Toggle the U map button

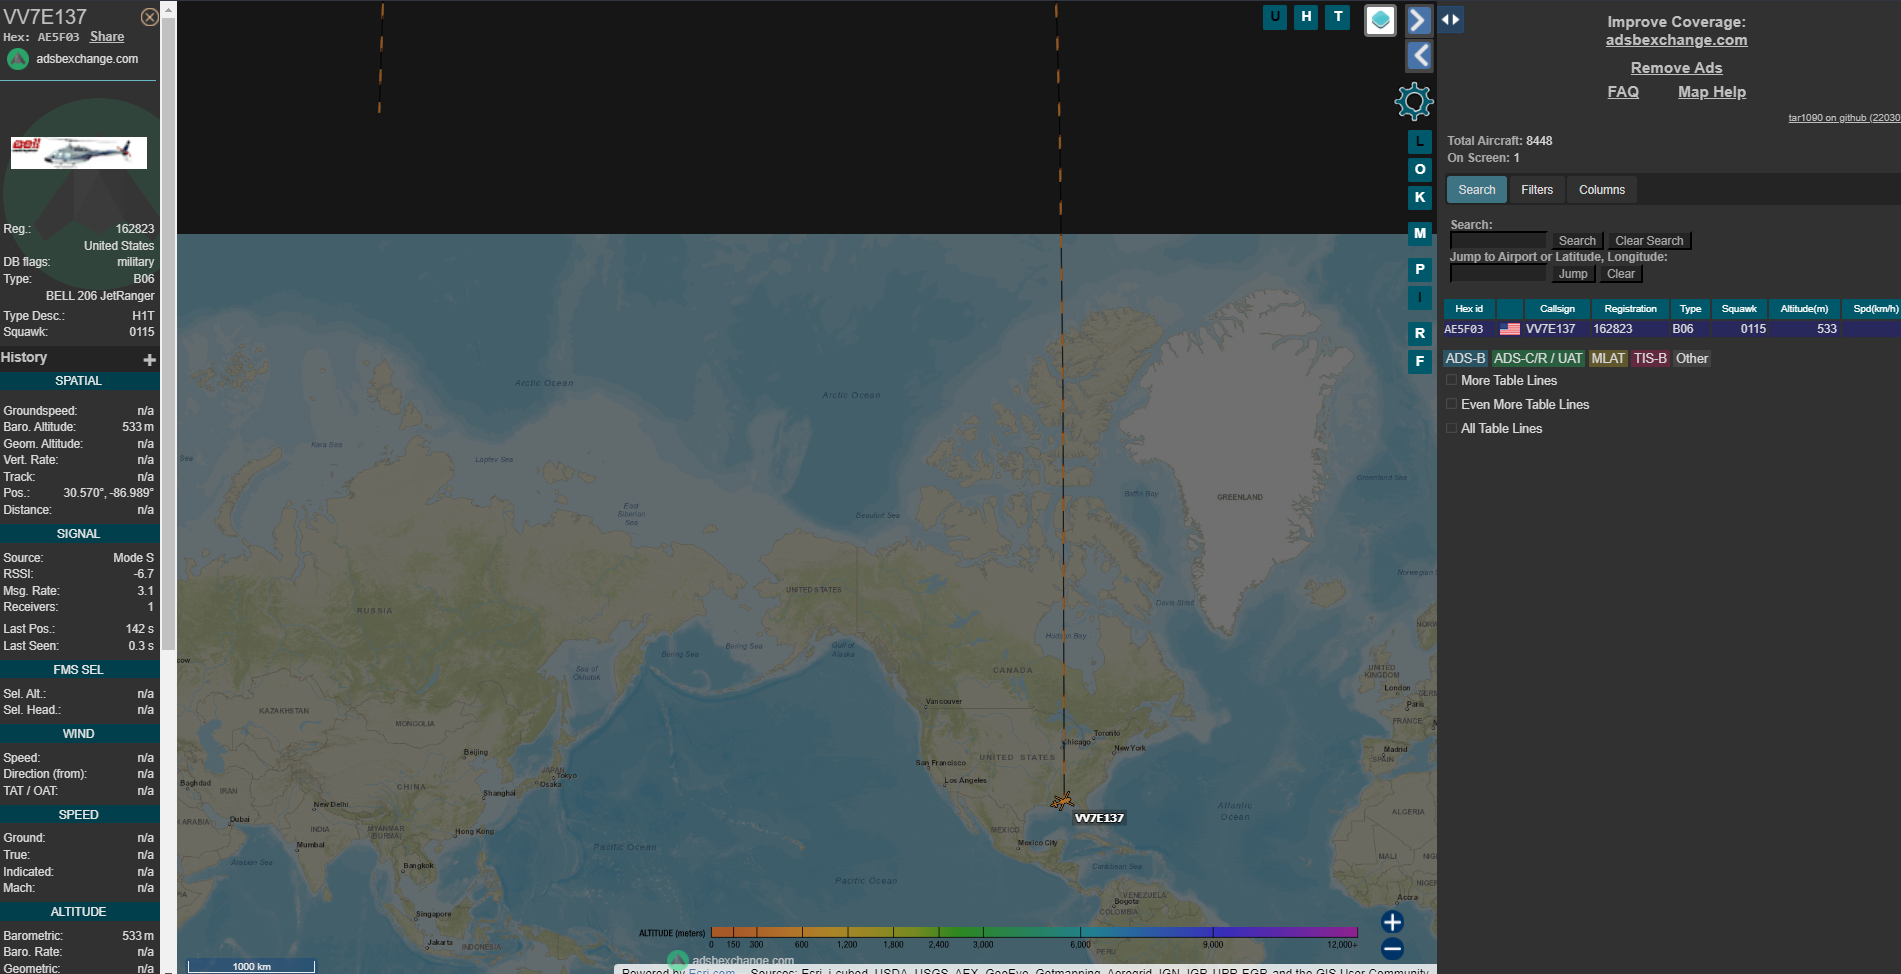(x=1275, y=17)
